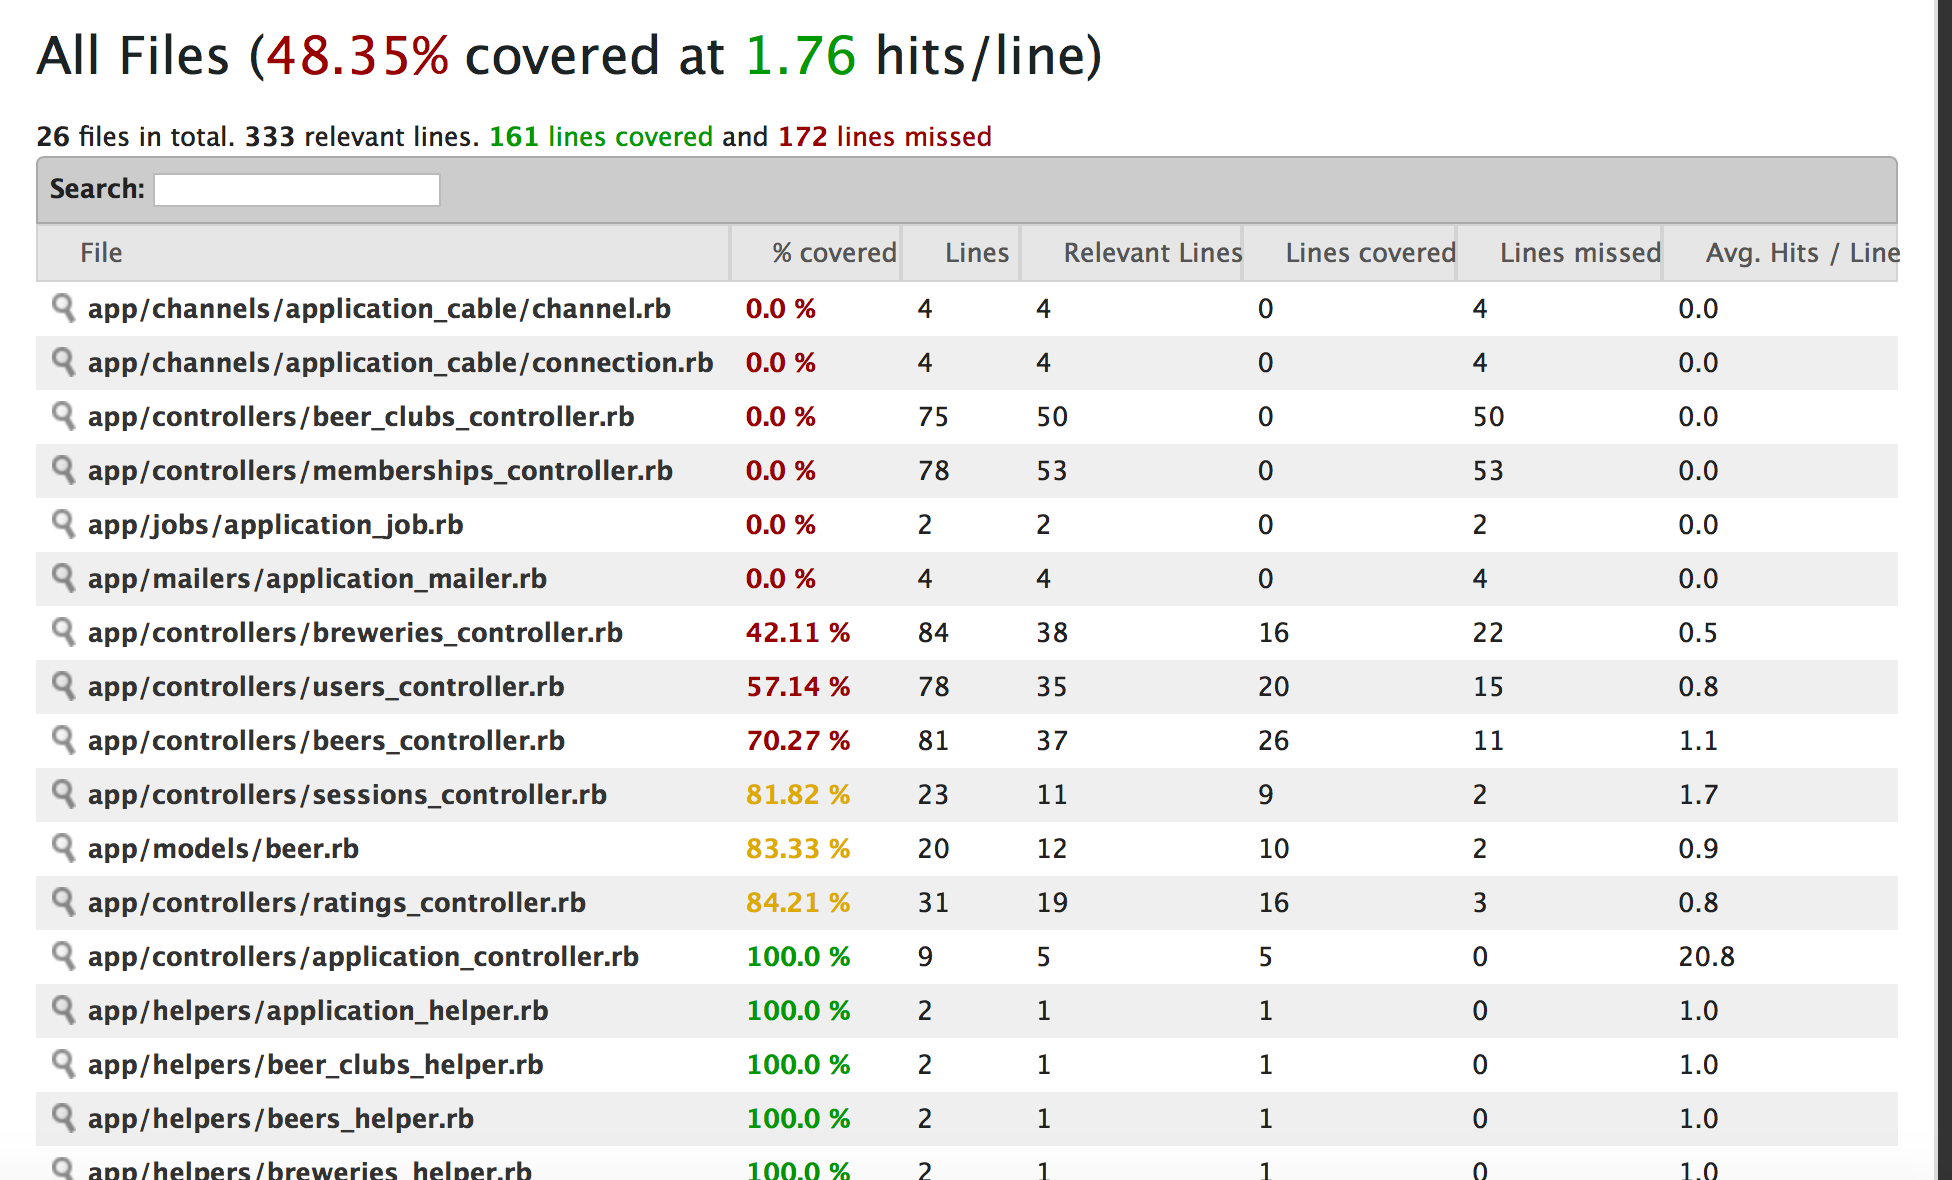
Task: Sort table by File column header
Action: click(101, 253)
